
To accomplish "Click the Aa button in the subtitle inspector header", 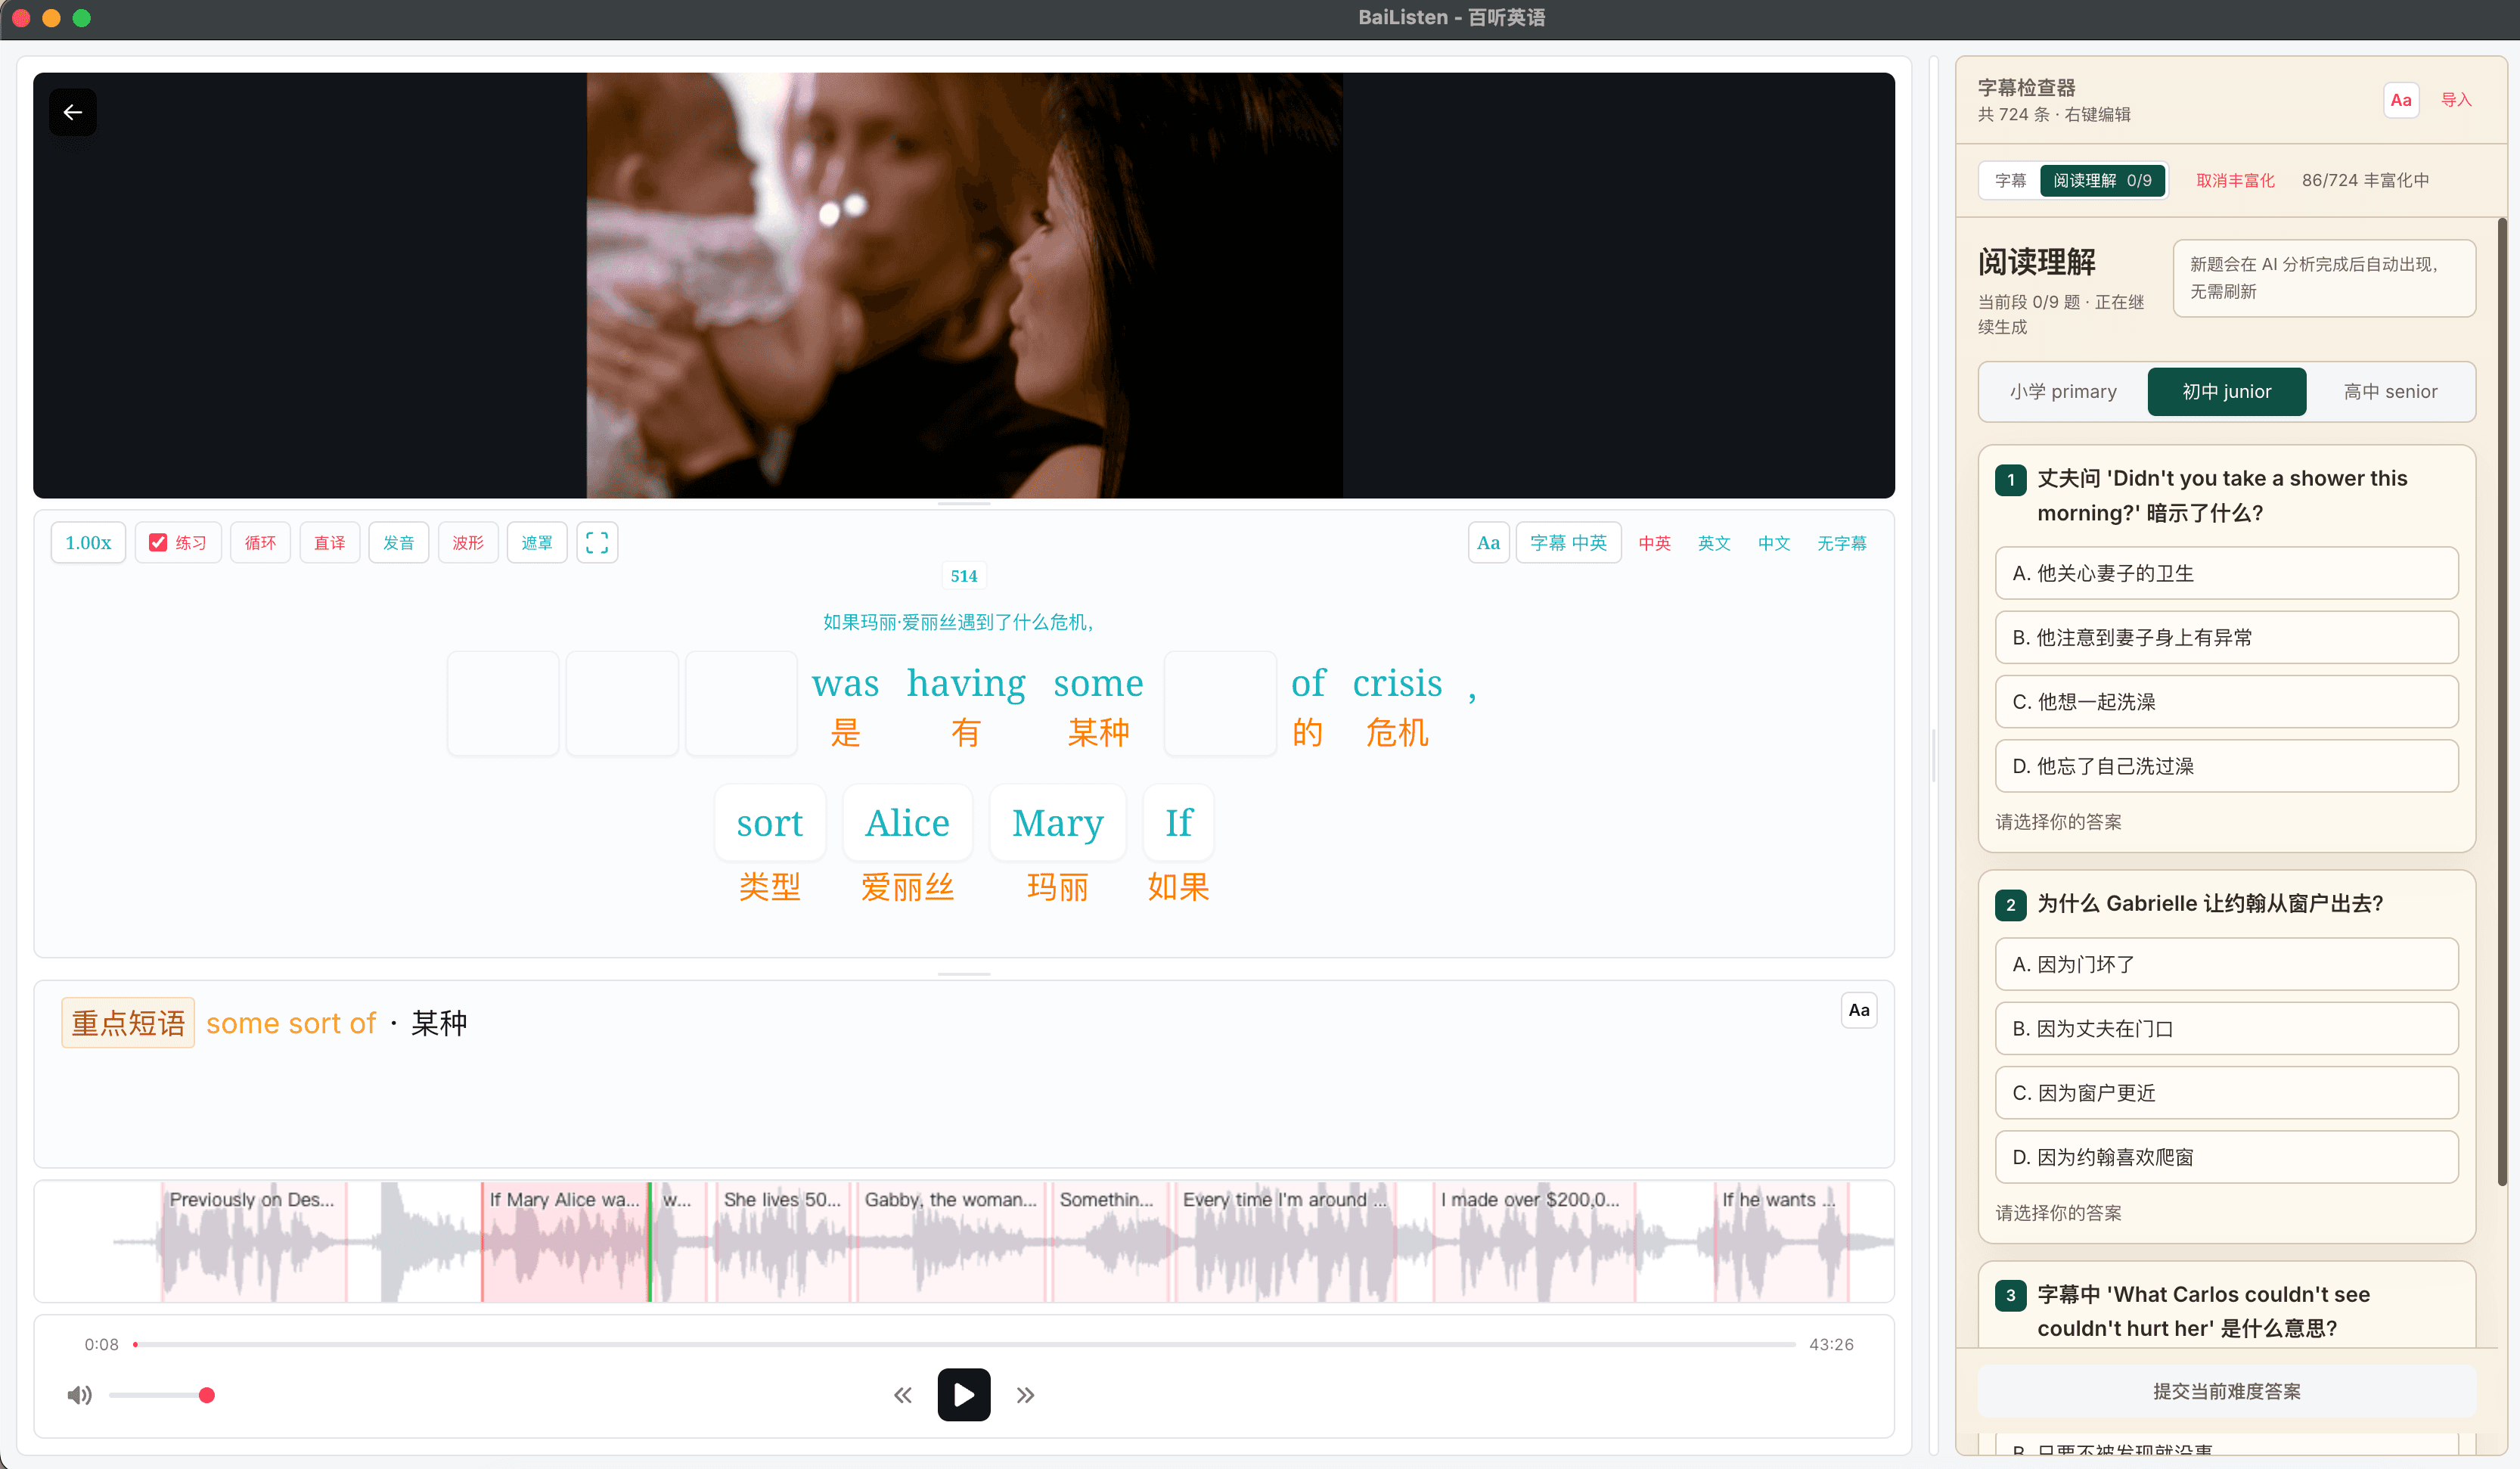I will point(2400,100).
